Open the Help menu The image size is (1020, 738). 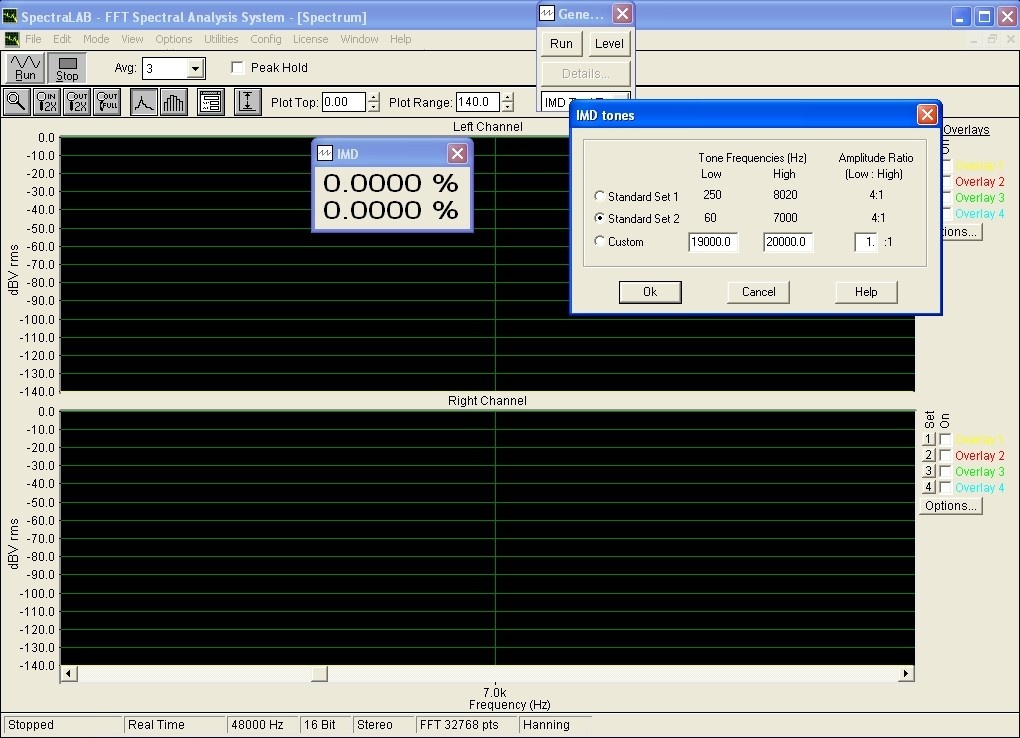[x=401, y=39]
